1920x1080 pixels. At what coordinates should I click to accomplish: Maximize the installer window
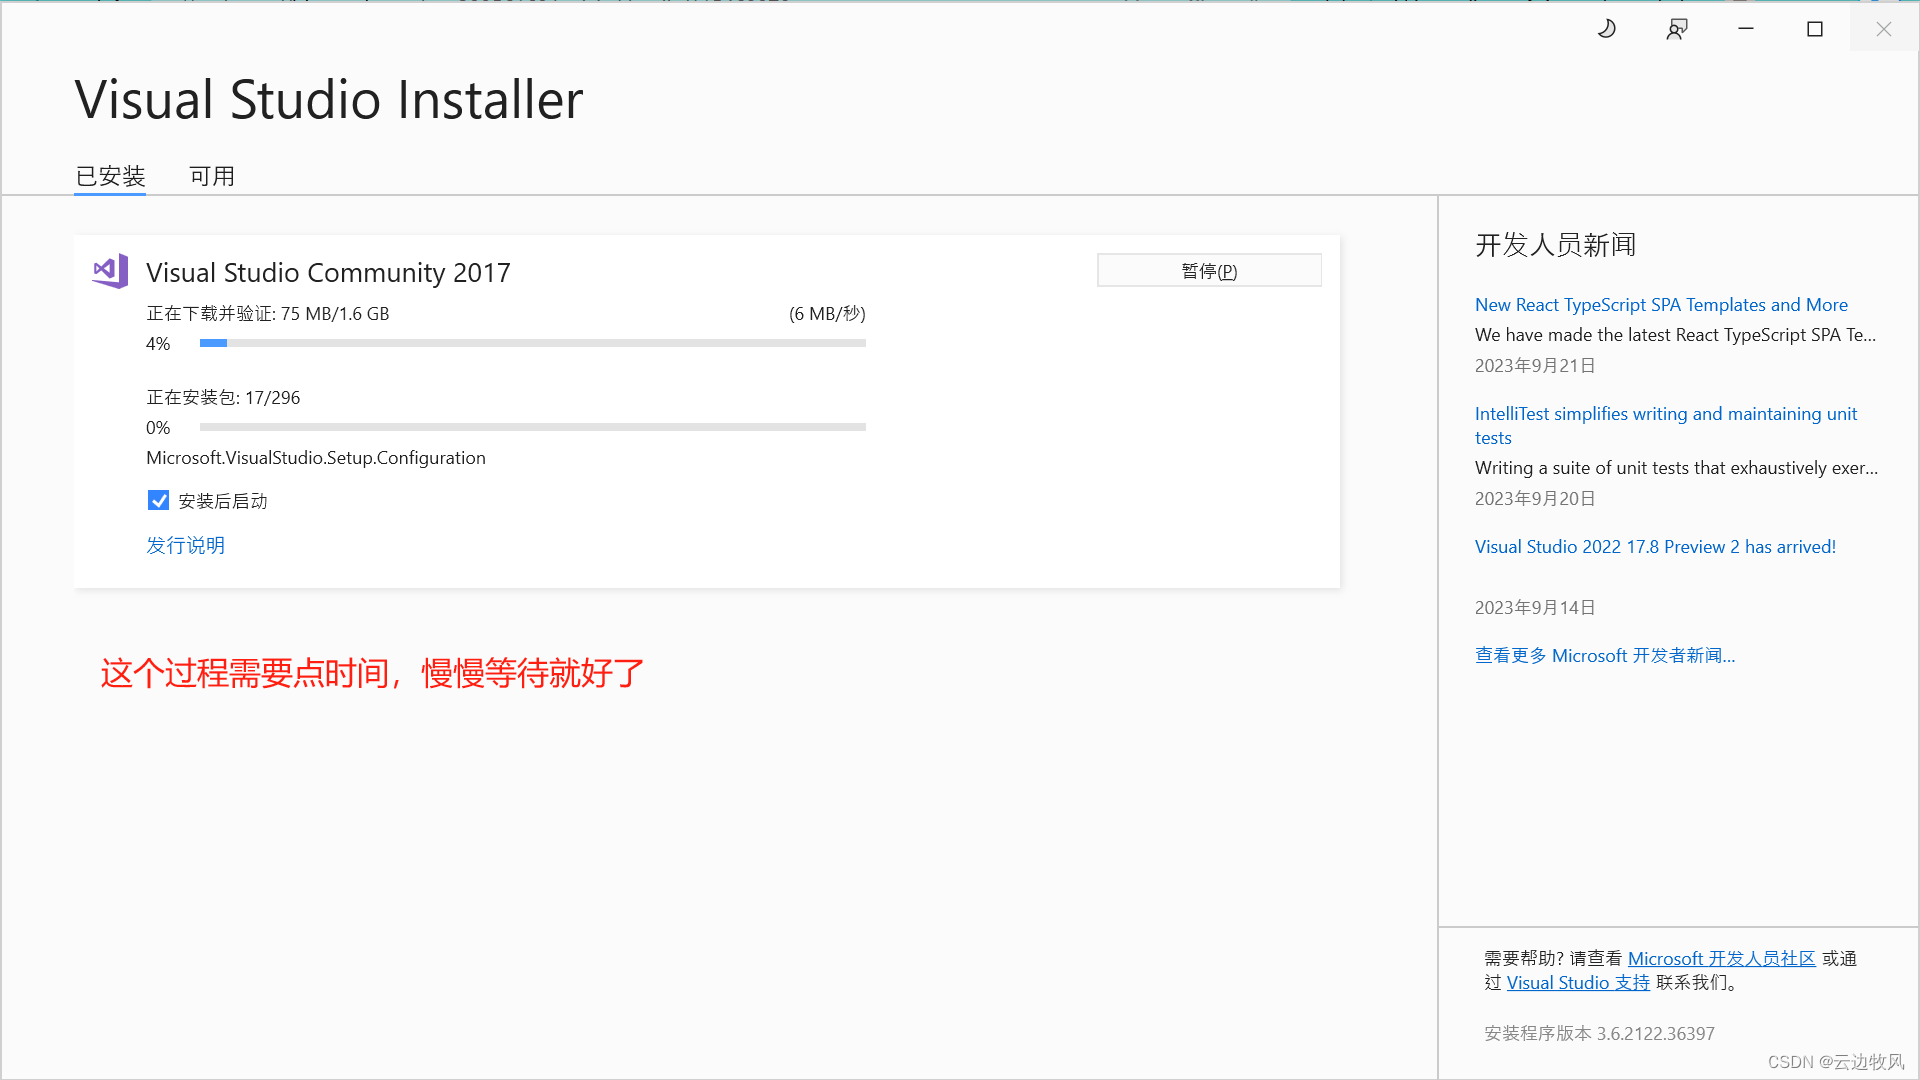[x=1815, y=29]
